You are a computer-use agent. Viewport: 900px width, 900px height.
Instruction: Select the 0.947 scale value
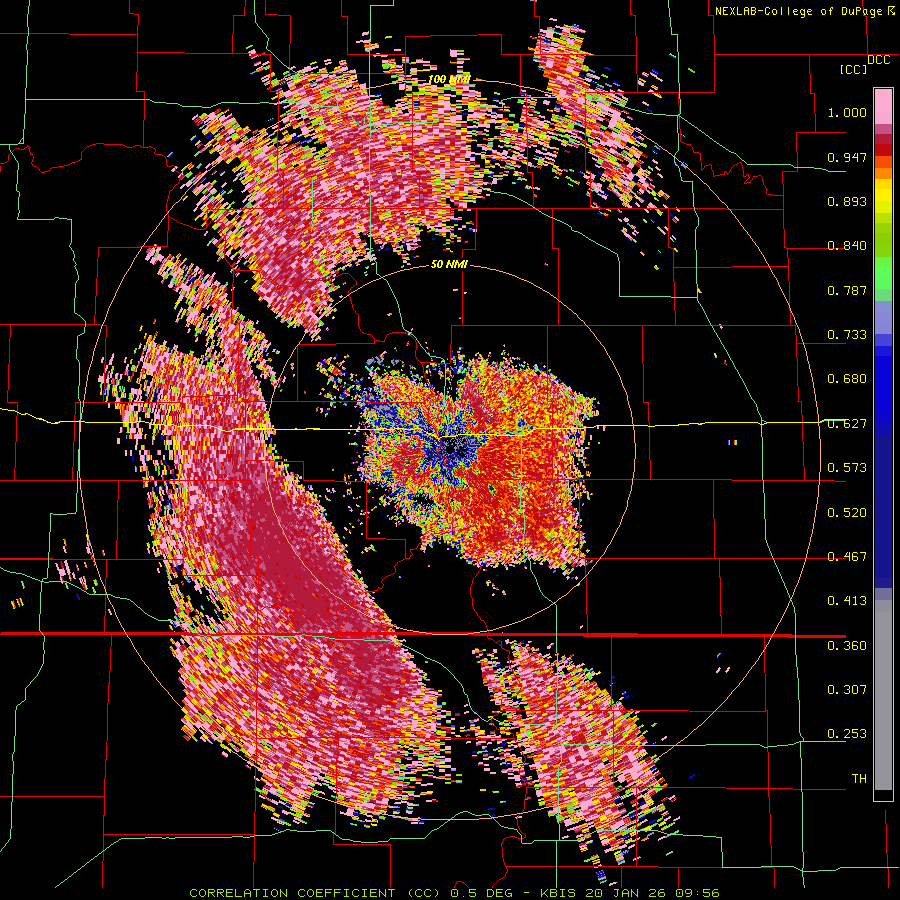(847, 157)
